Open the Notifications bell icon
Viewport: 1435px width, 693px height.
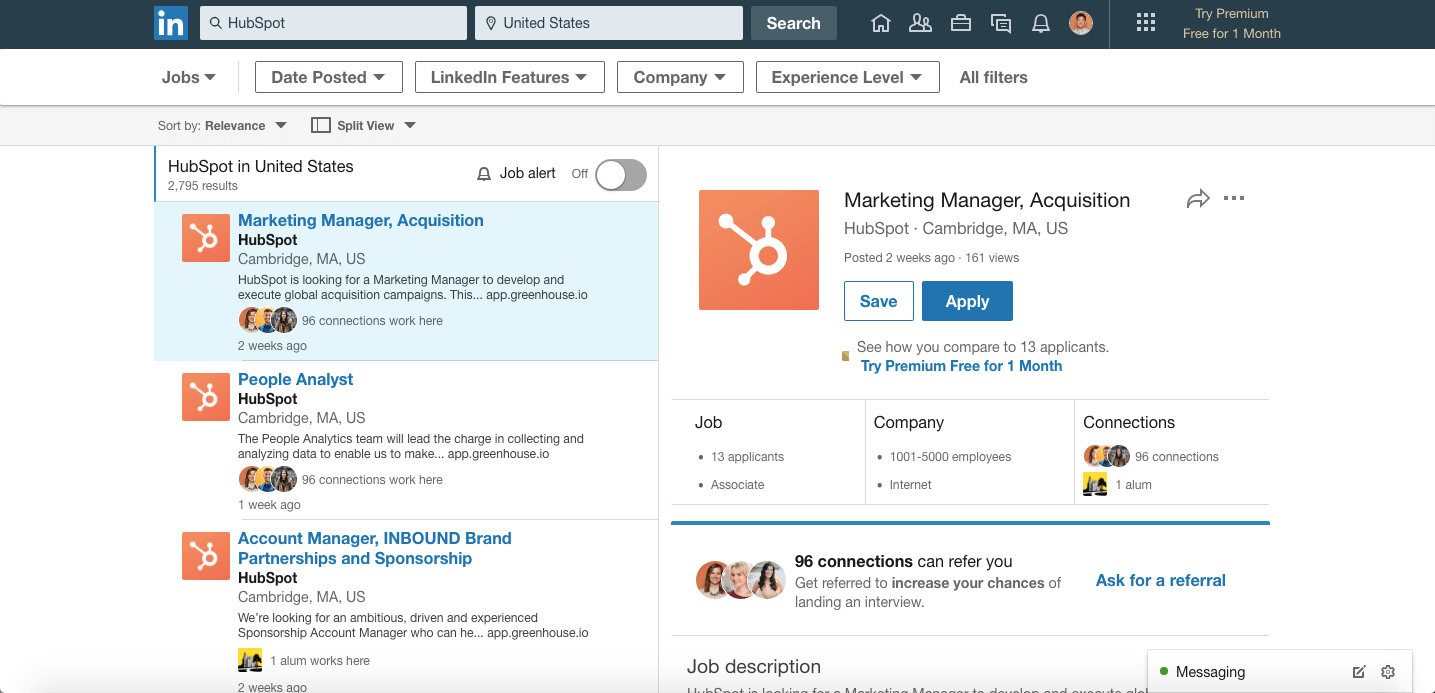coord(1041,23)
